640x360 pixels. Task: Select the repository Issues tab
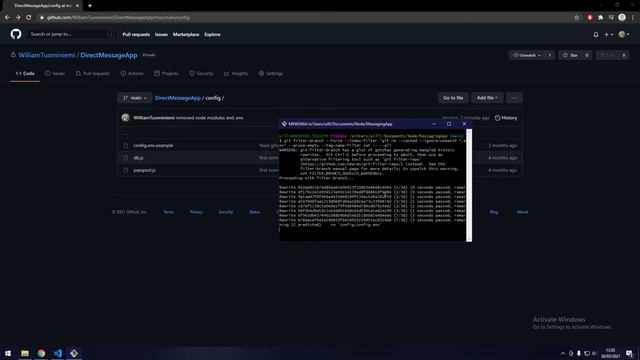click(55, 73)
